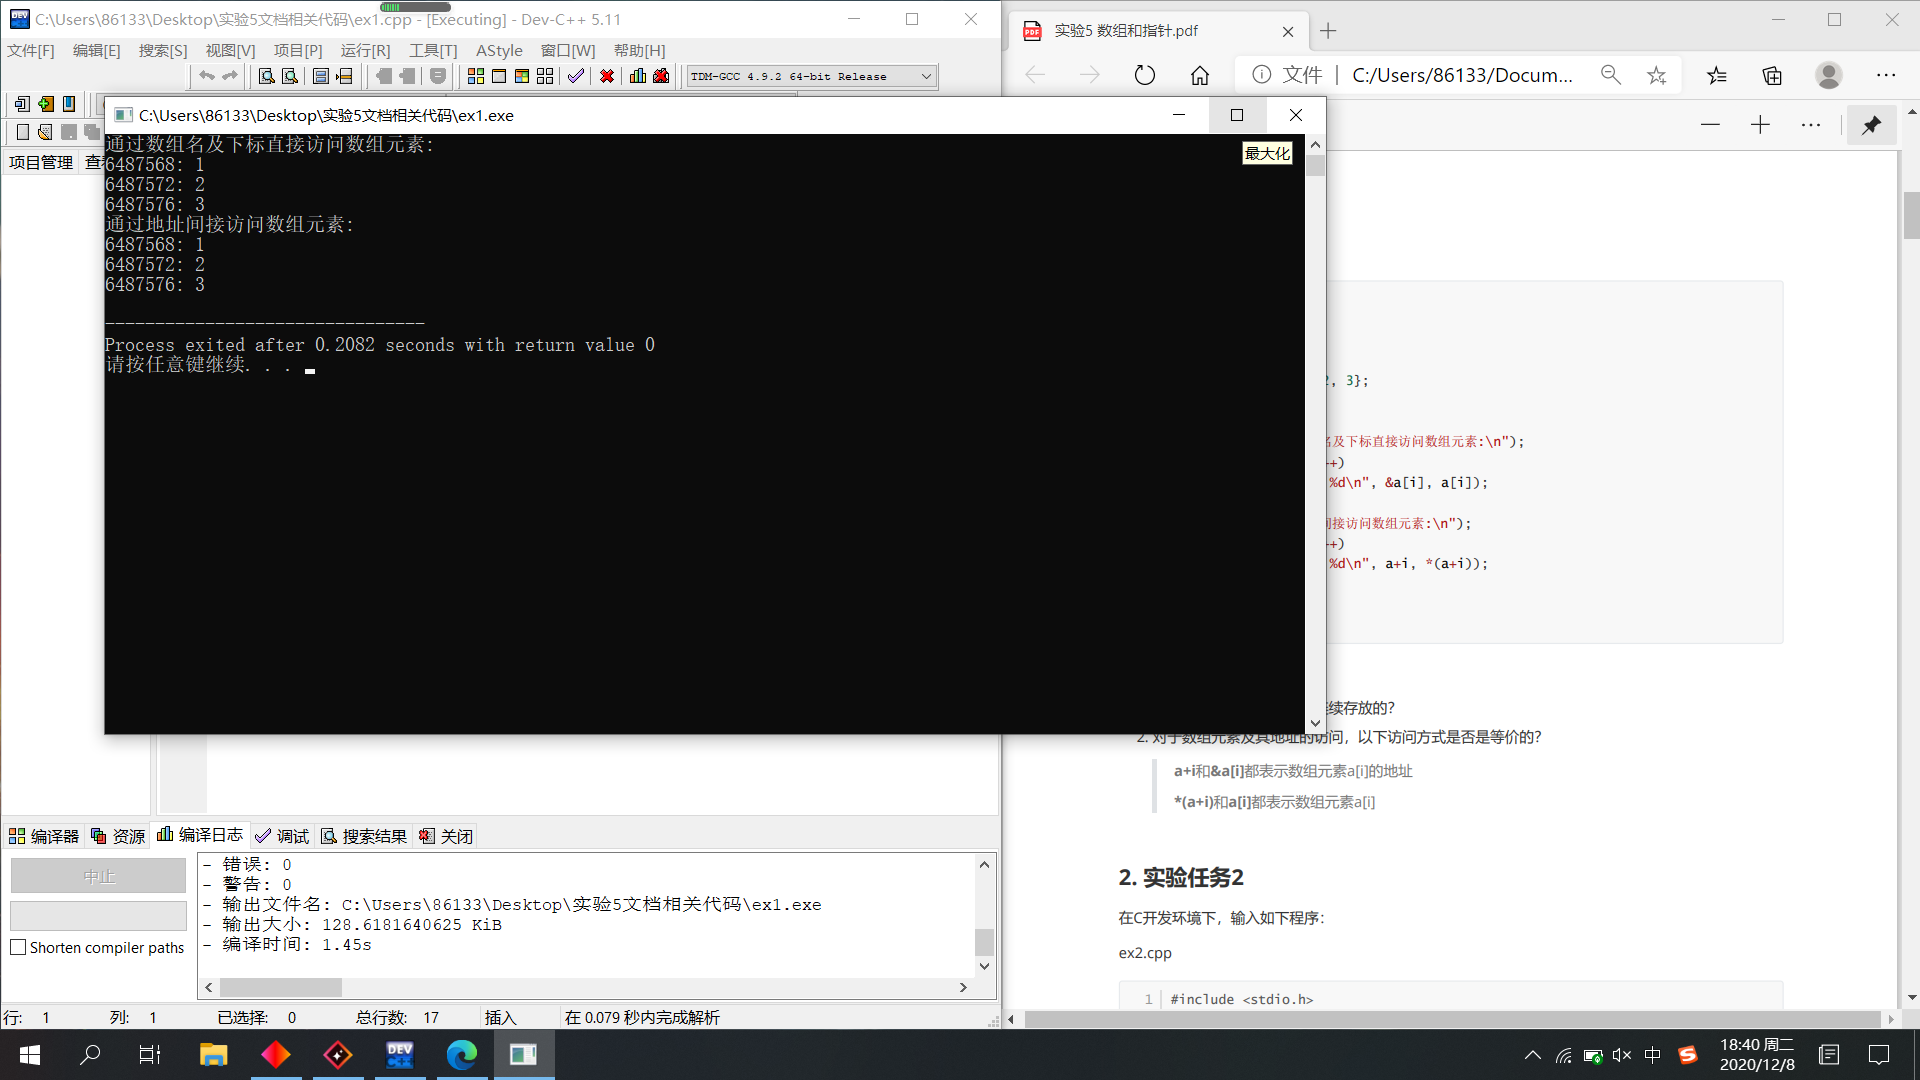Pin the PDF toolbar with pushpin icon
The image size is (1920, 1080).
point(1871,125)
